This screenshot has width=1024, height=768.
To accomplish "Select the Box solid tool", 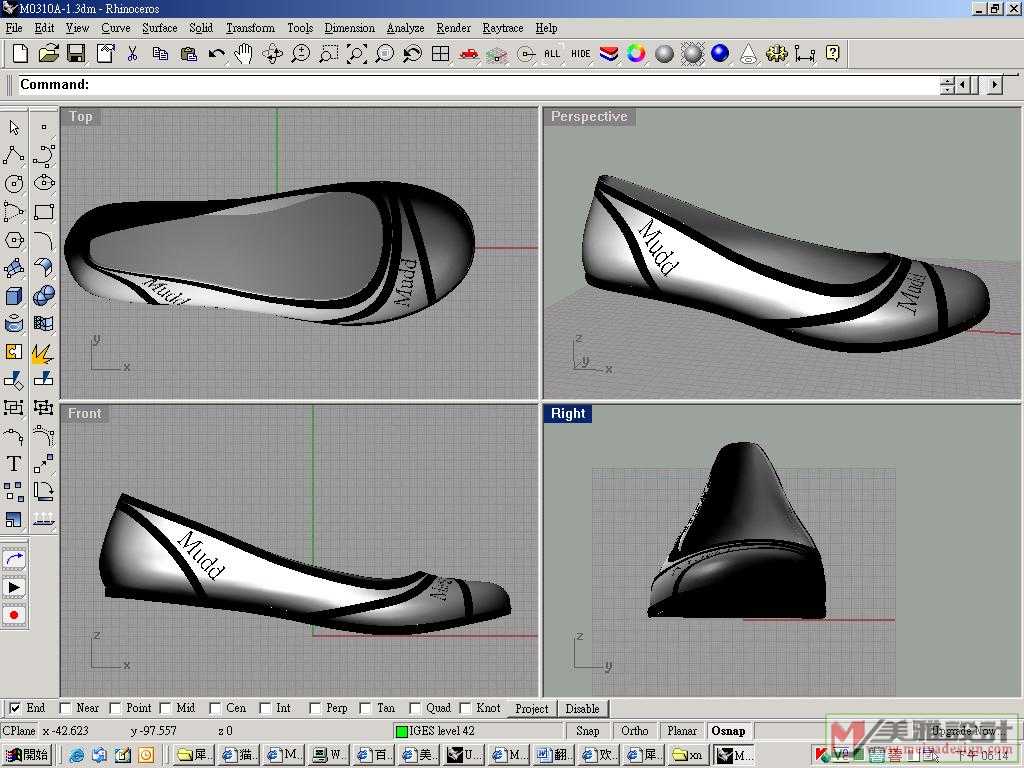I will coord(14,296).
